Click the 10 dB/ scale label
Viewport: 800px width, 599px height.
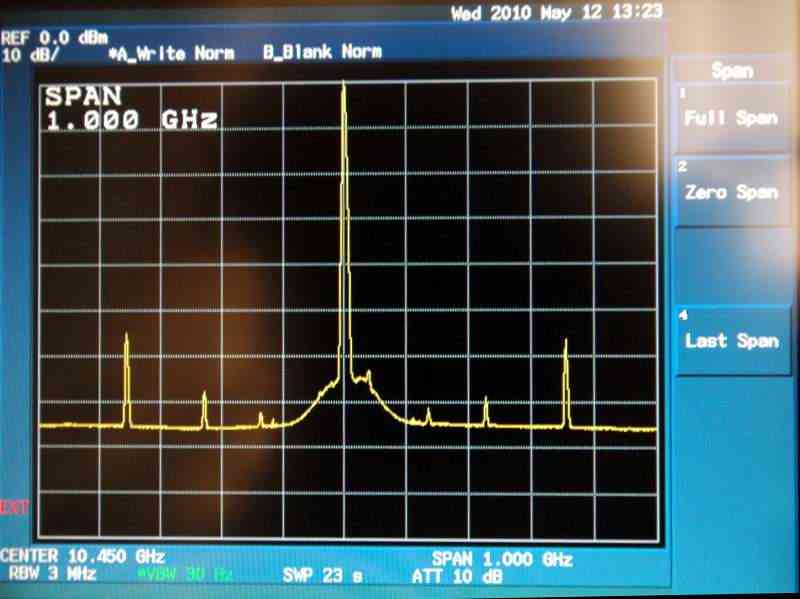coord(30,54)
